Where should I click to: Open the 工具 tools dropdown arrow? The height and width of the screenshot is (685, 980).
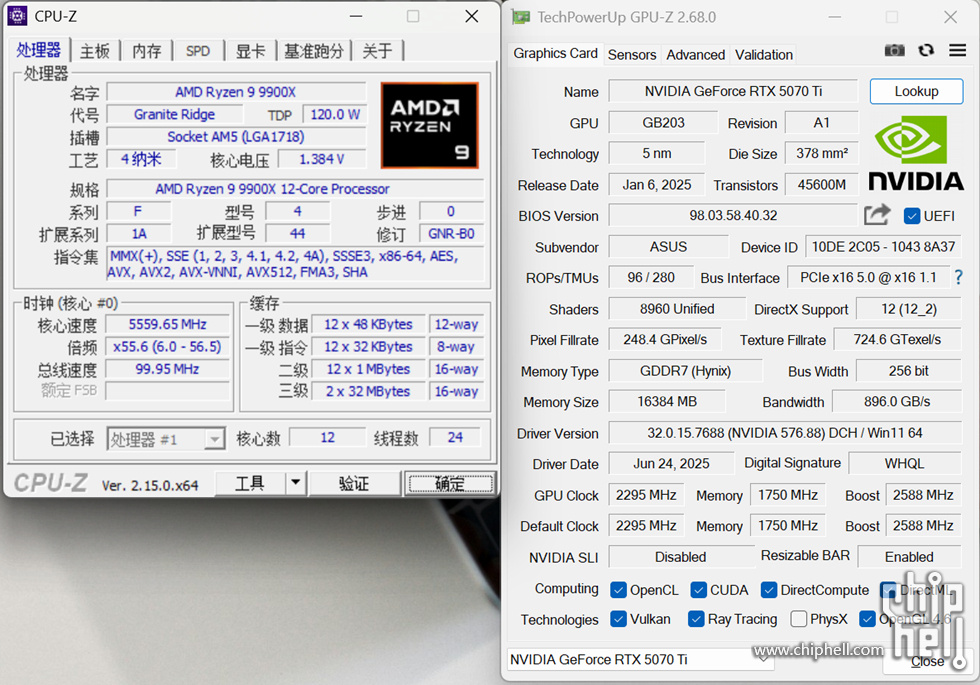pyautogui.click(x=295, y=483)
